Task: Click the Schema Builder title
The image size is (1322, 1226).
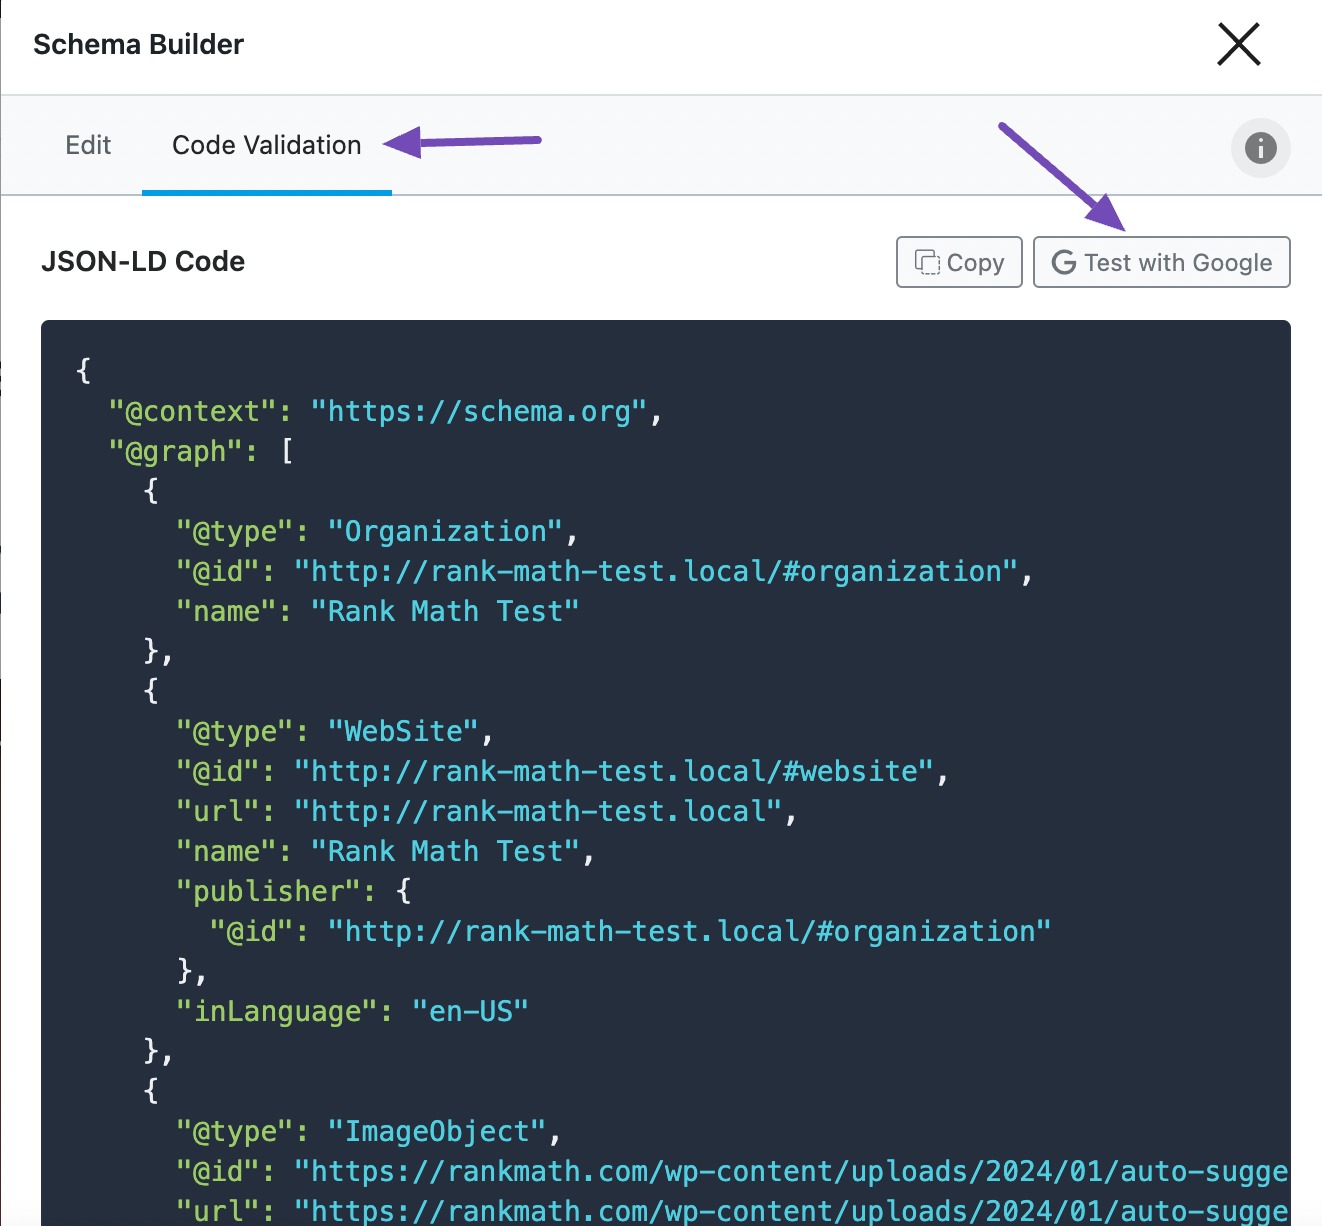Action: pos(138,44)
